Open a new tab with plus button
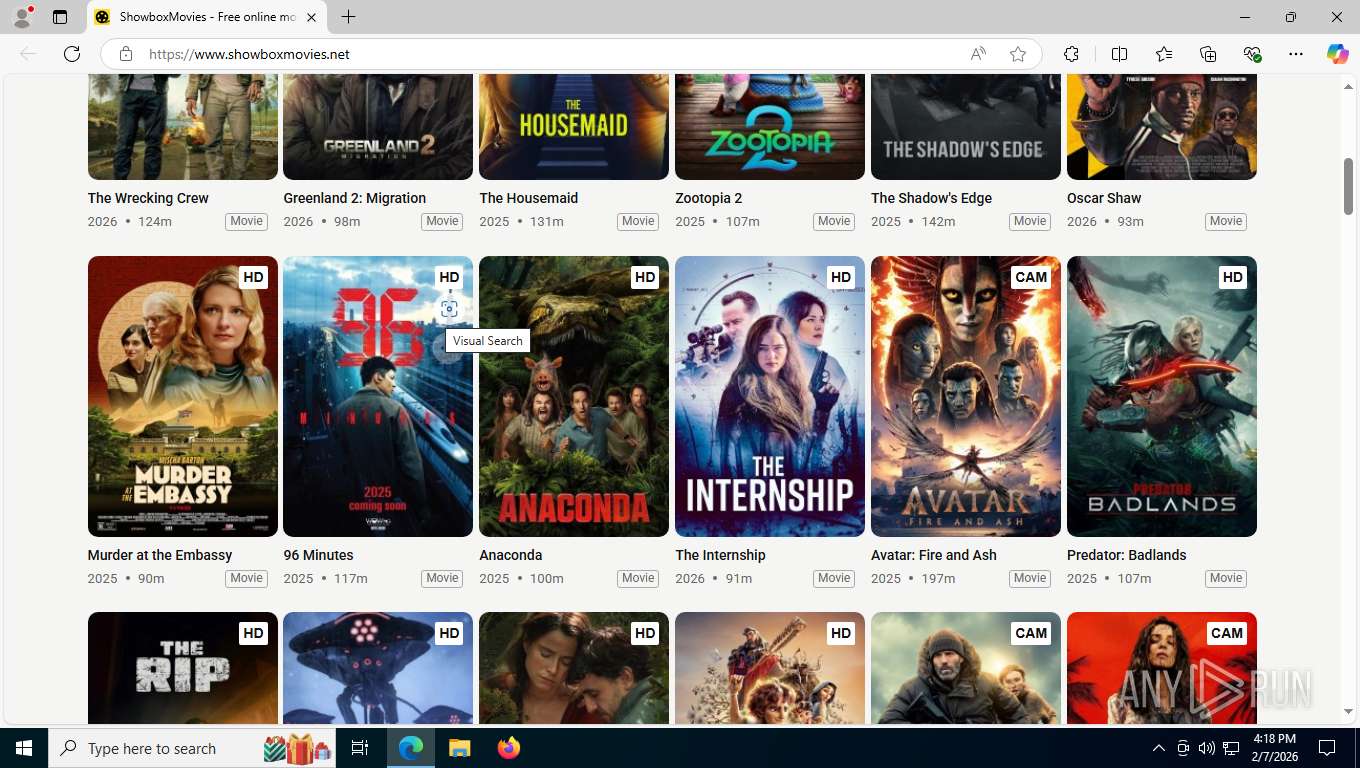 pyautogui.click(x=348, y=17)
